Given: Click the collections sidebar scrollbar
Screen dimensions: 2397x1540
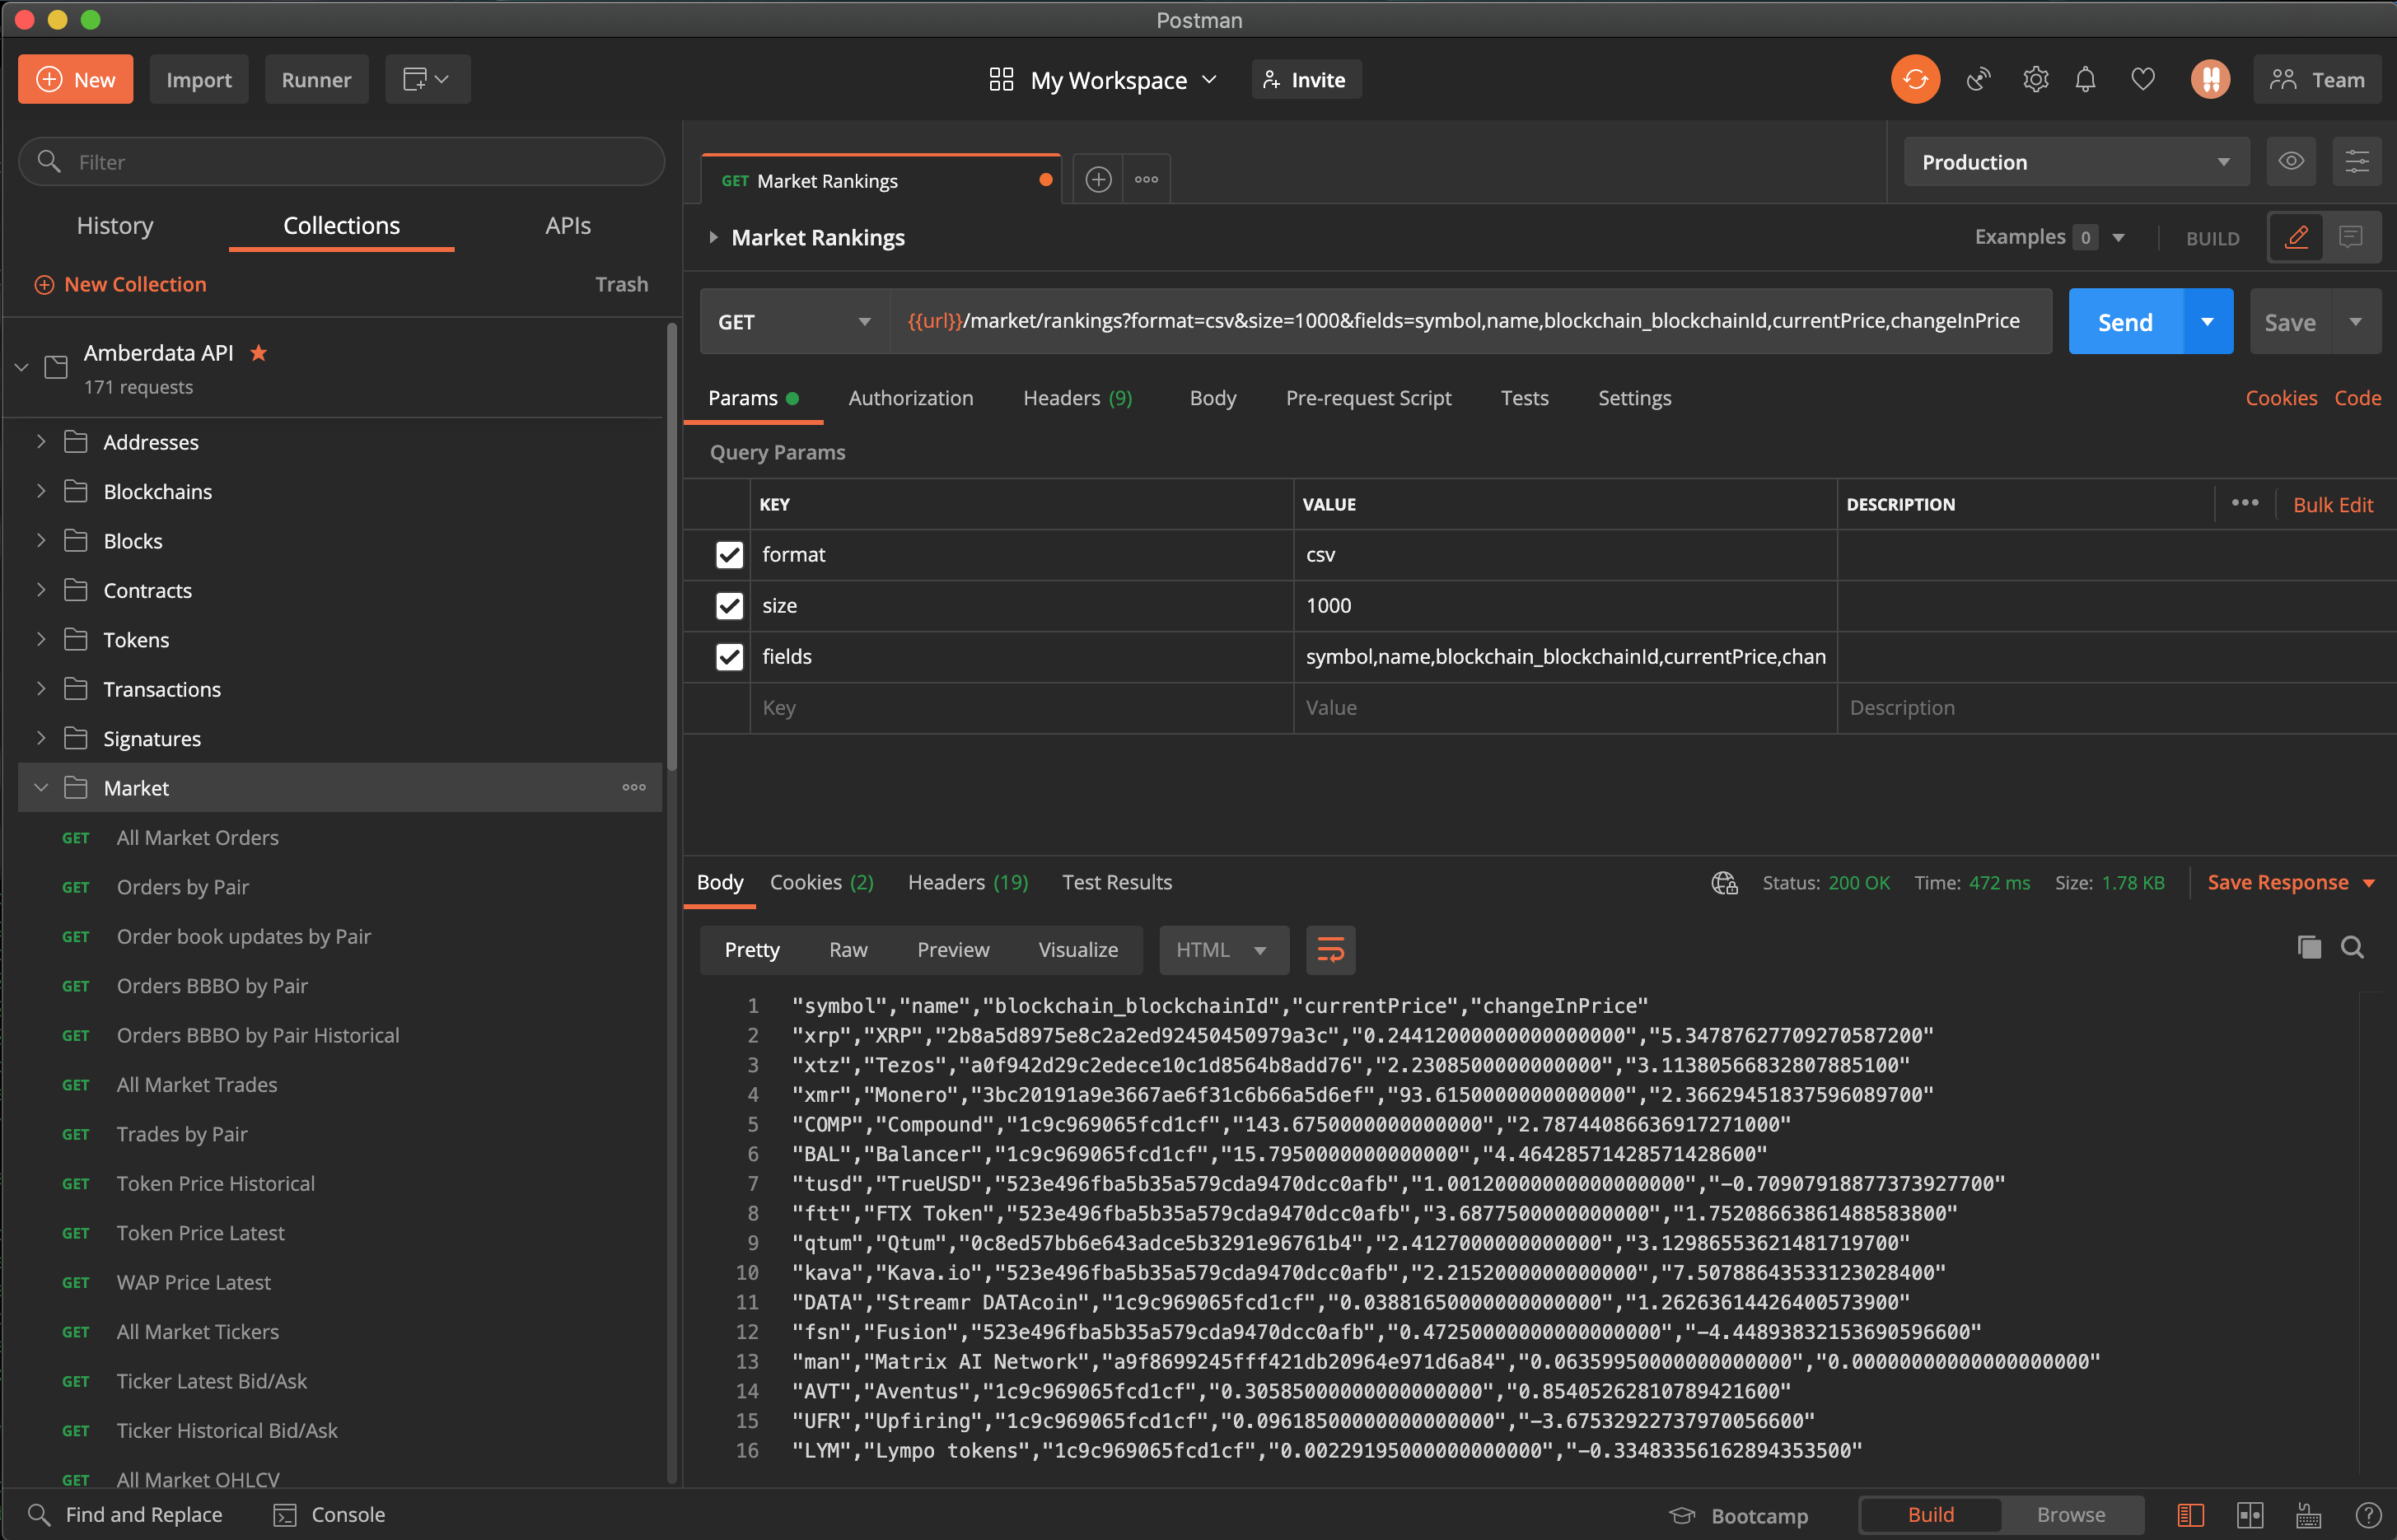Looking at the screenshot, I should [x=672, y=545].
